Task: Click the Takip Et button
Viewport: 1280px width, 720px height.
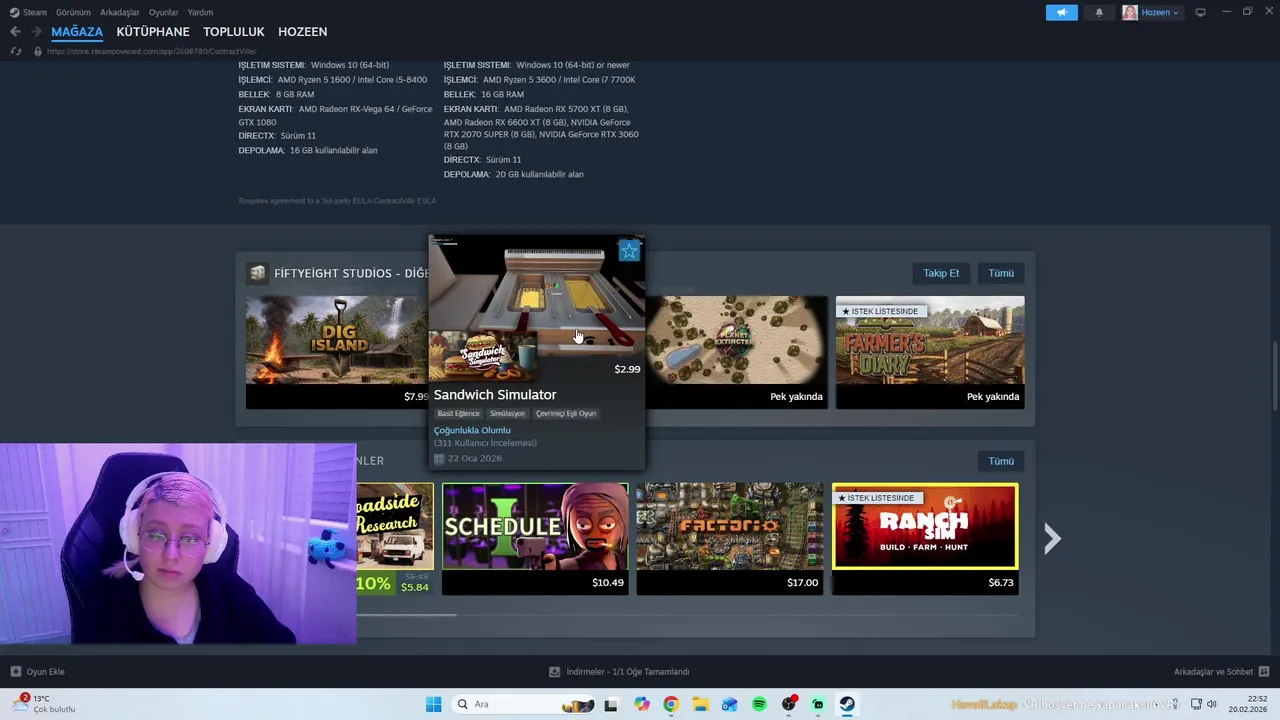Action: [x=941, y=273]
